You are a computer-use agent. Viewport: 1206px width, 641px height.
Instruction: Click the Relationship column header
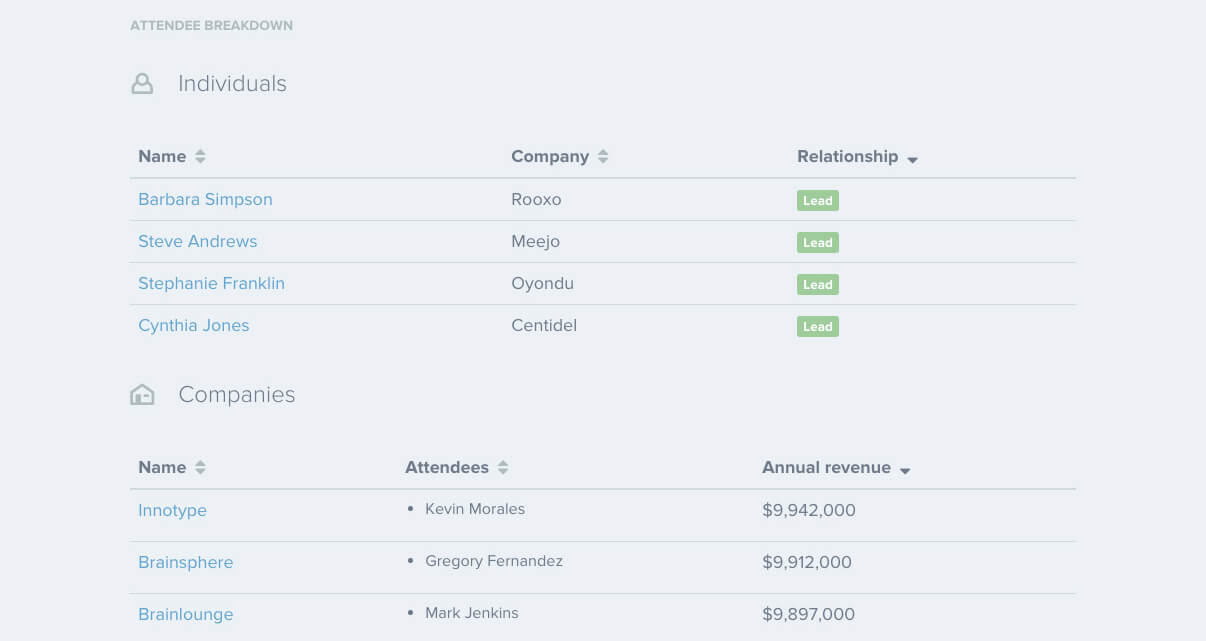coord(847,157)
